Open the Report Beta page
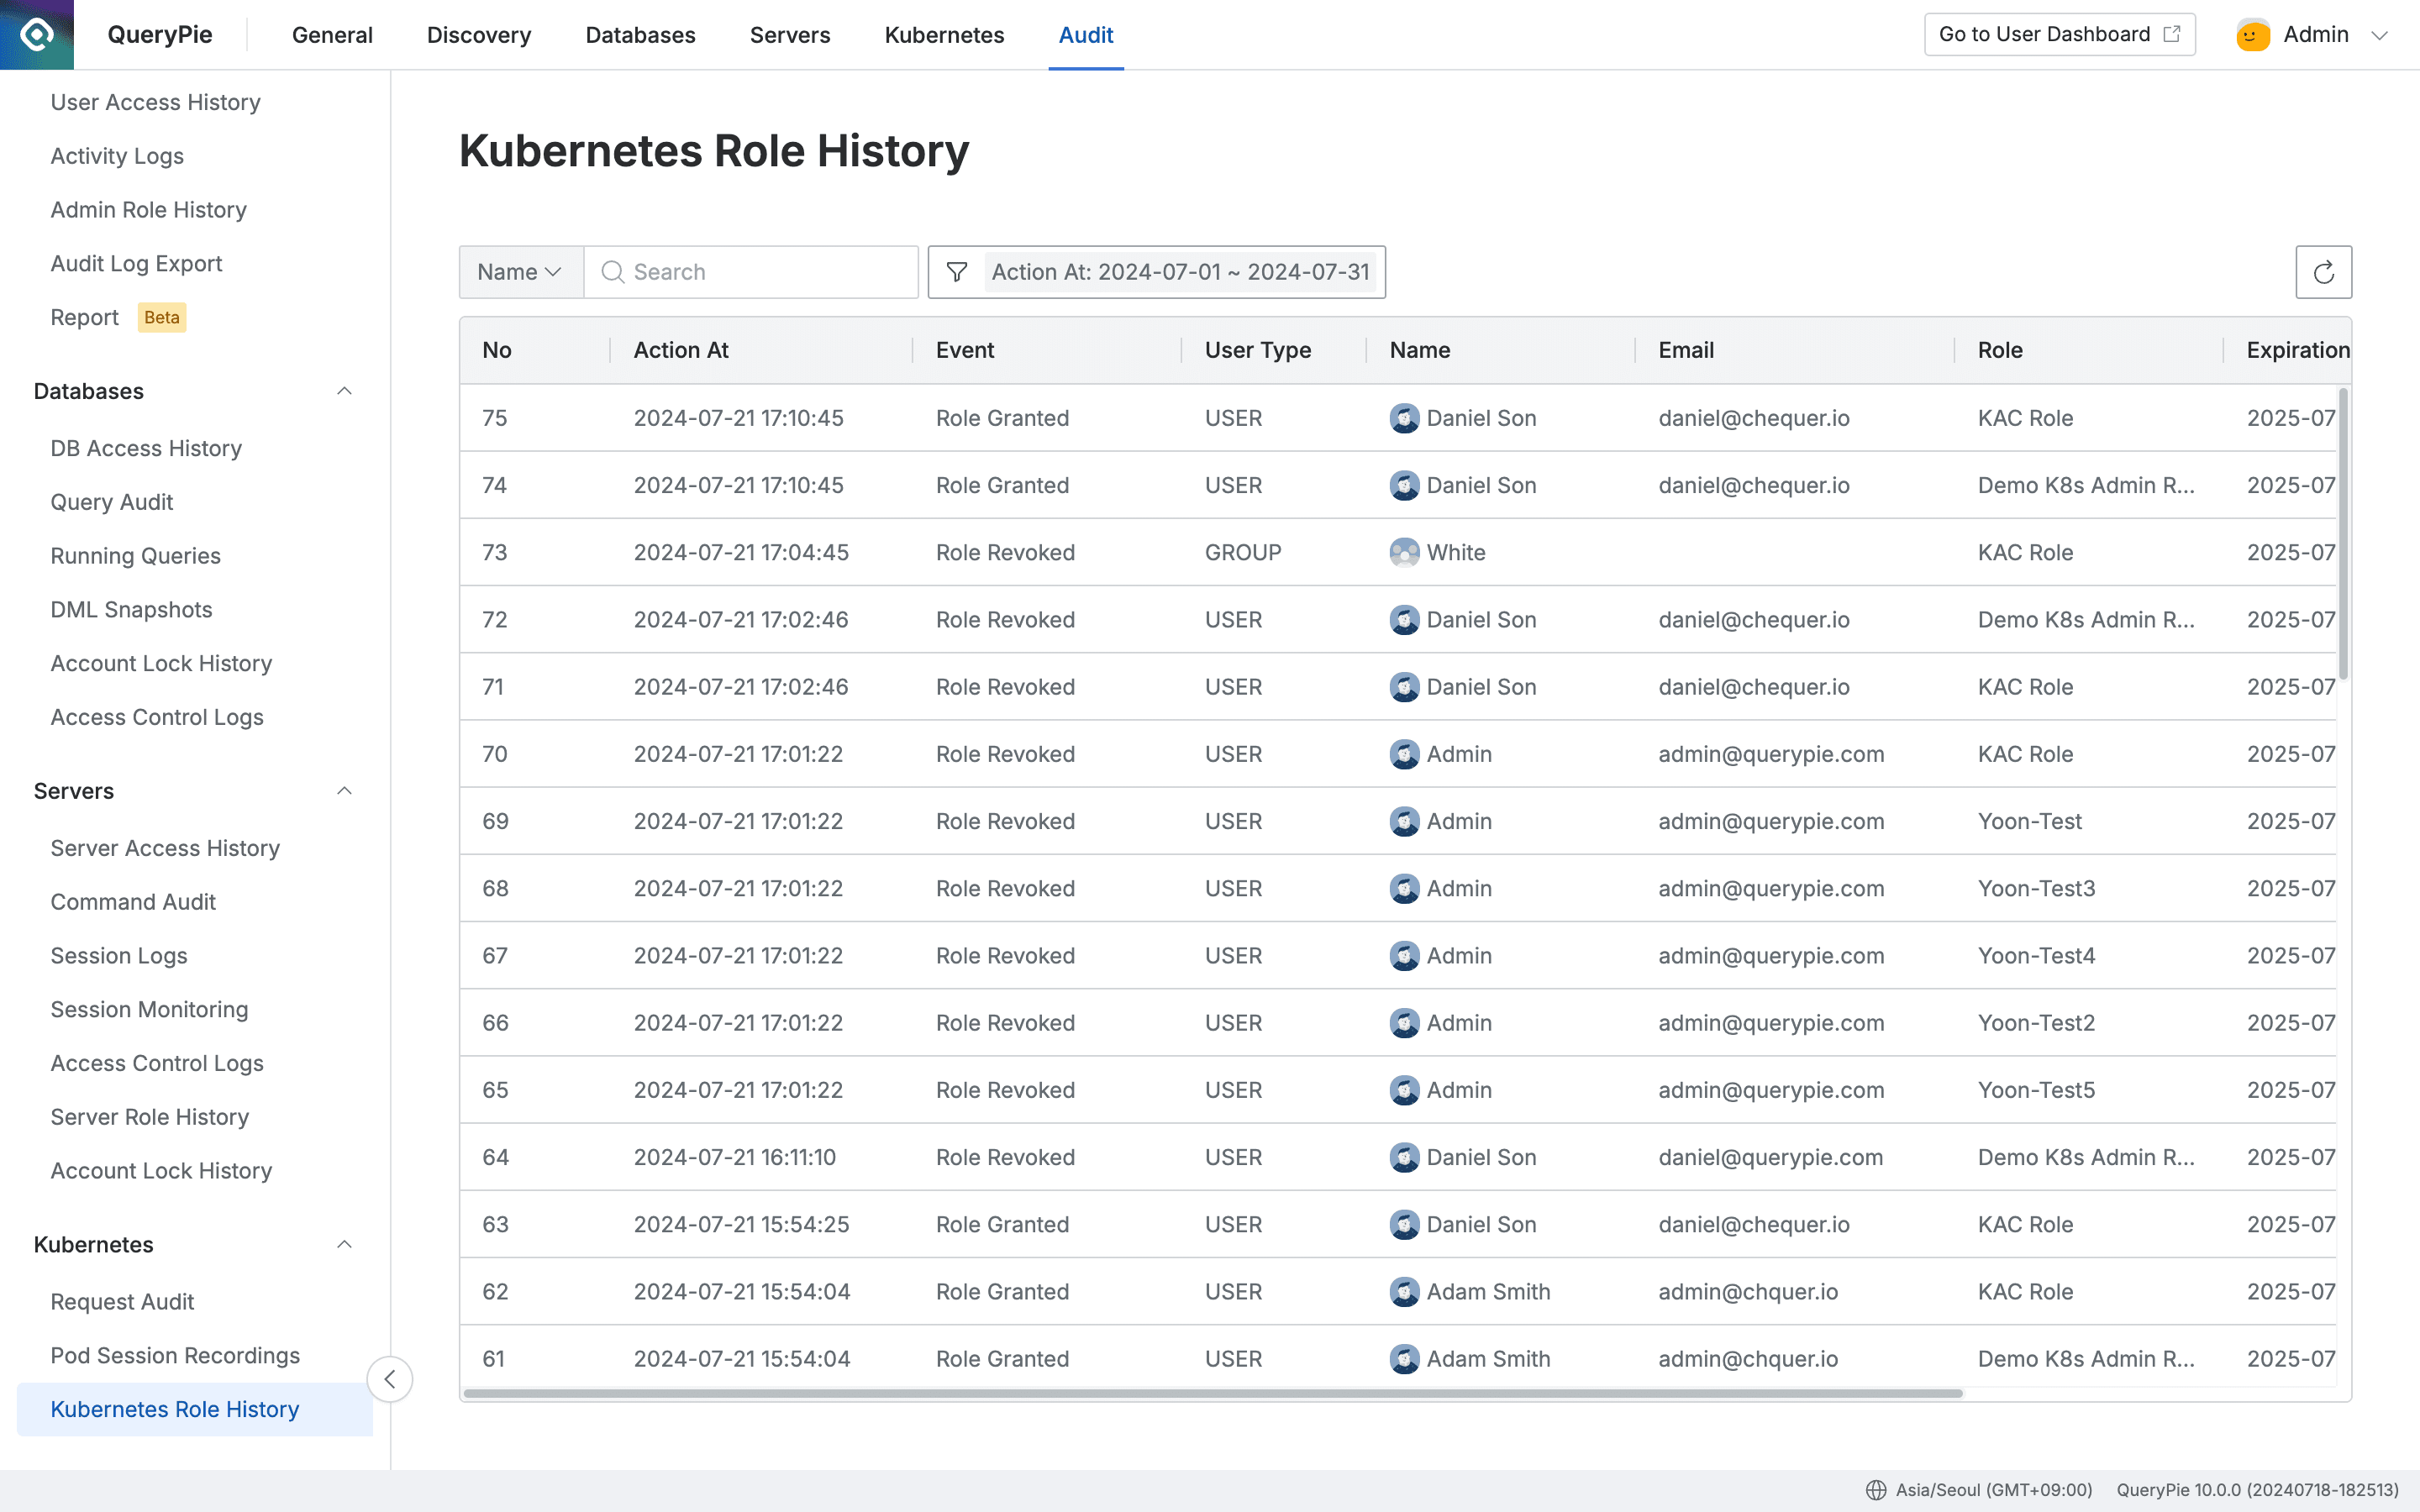Viewport: 2420px width, 1512px height. pyautogui.click(x=85, y=317)
